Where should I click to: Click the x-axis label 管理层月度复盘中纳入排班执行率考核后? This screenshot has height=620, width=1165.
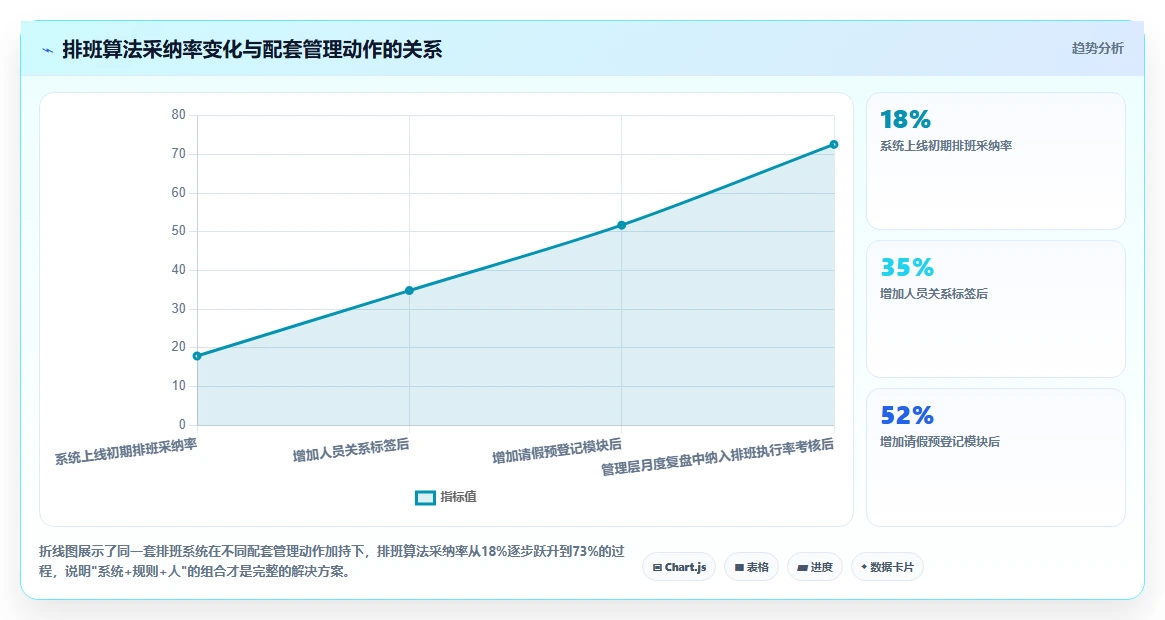pyautogui.click(x=718, y=456)
